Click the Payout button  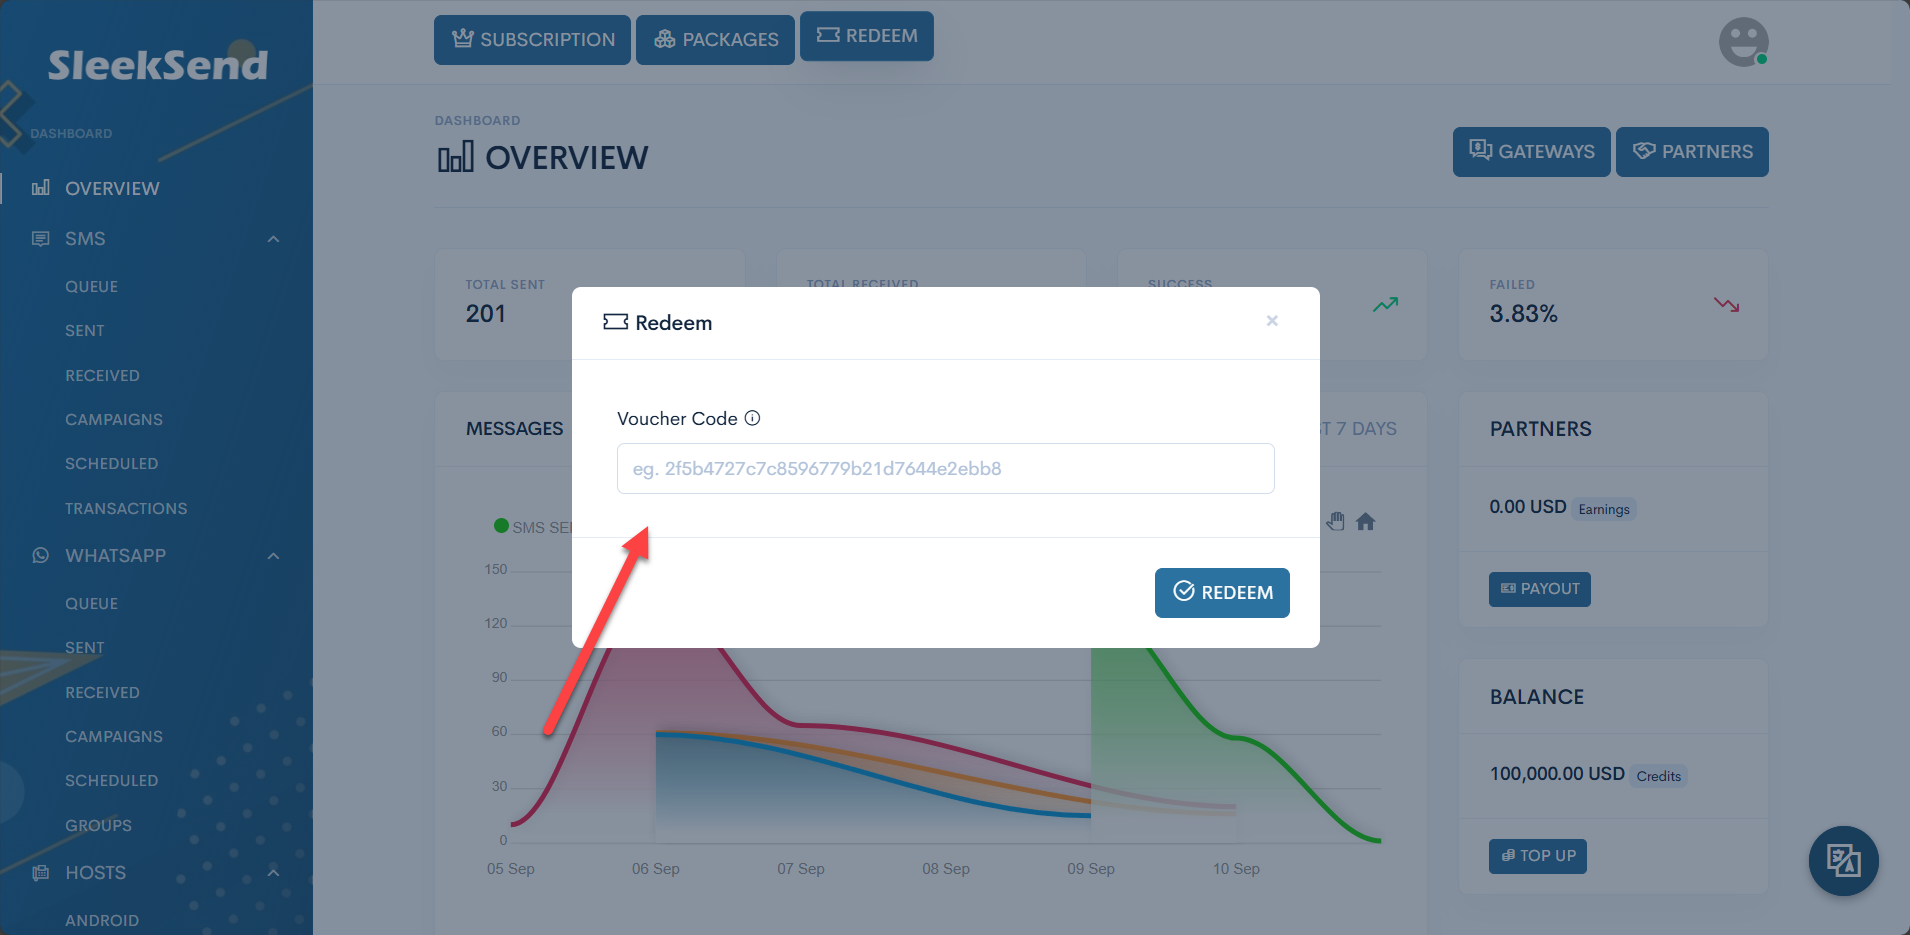tap(1539, 589)
